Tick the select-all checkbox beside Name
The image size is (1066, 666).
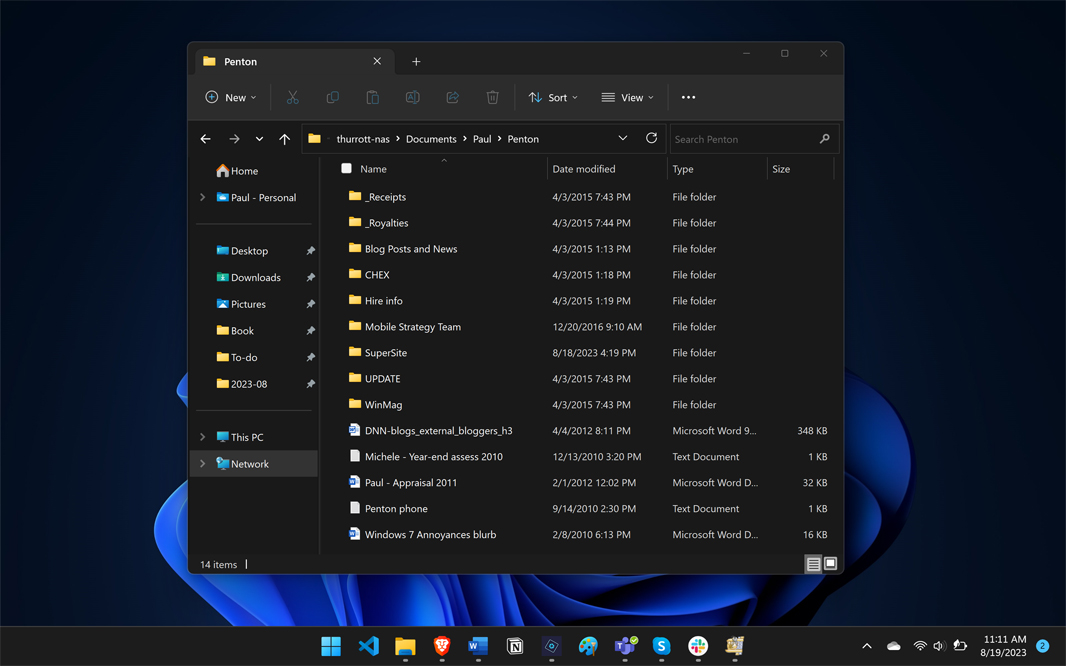(346, 169)
